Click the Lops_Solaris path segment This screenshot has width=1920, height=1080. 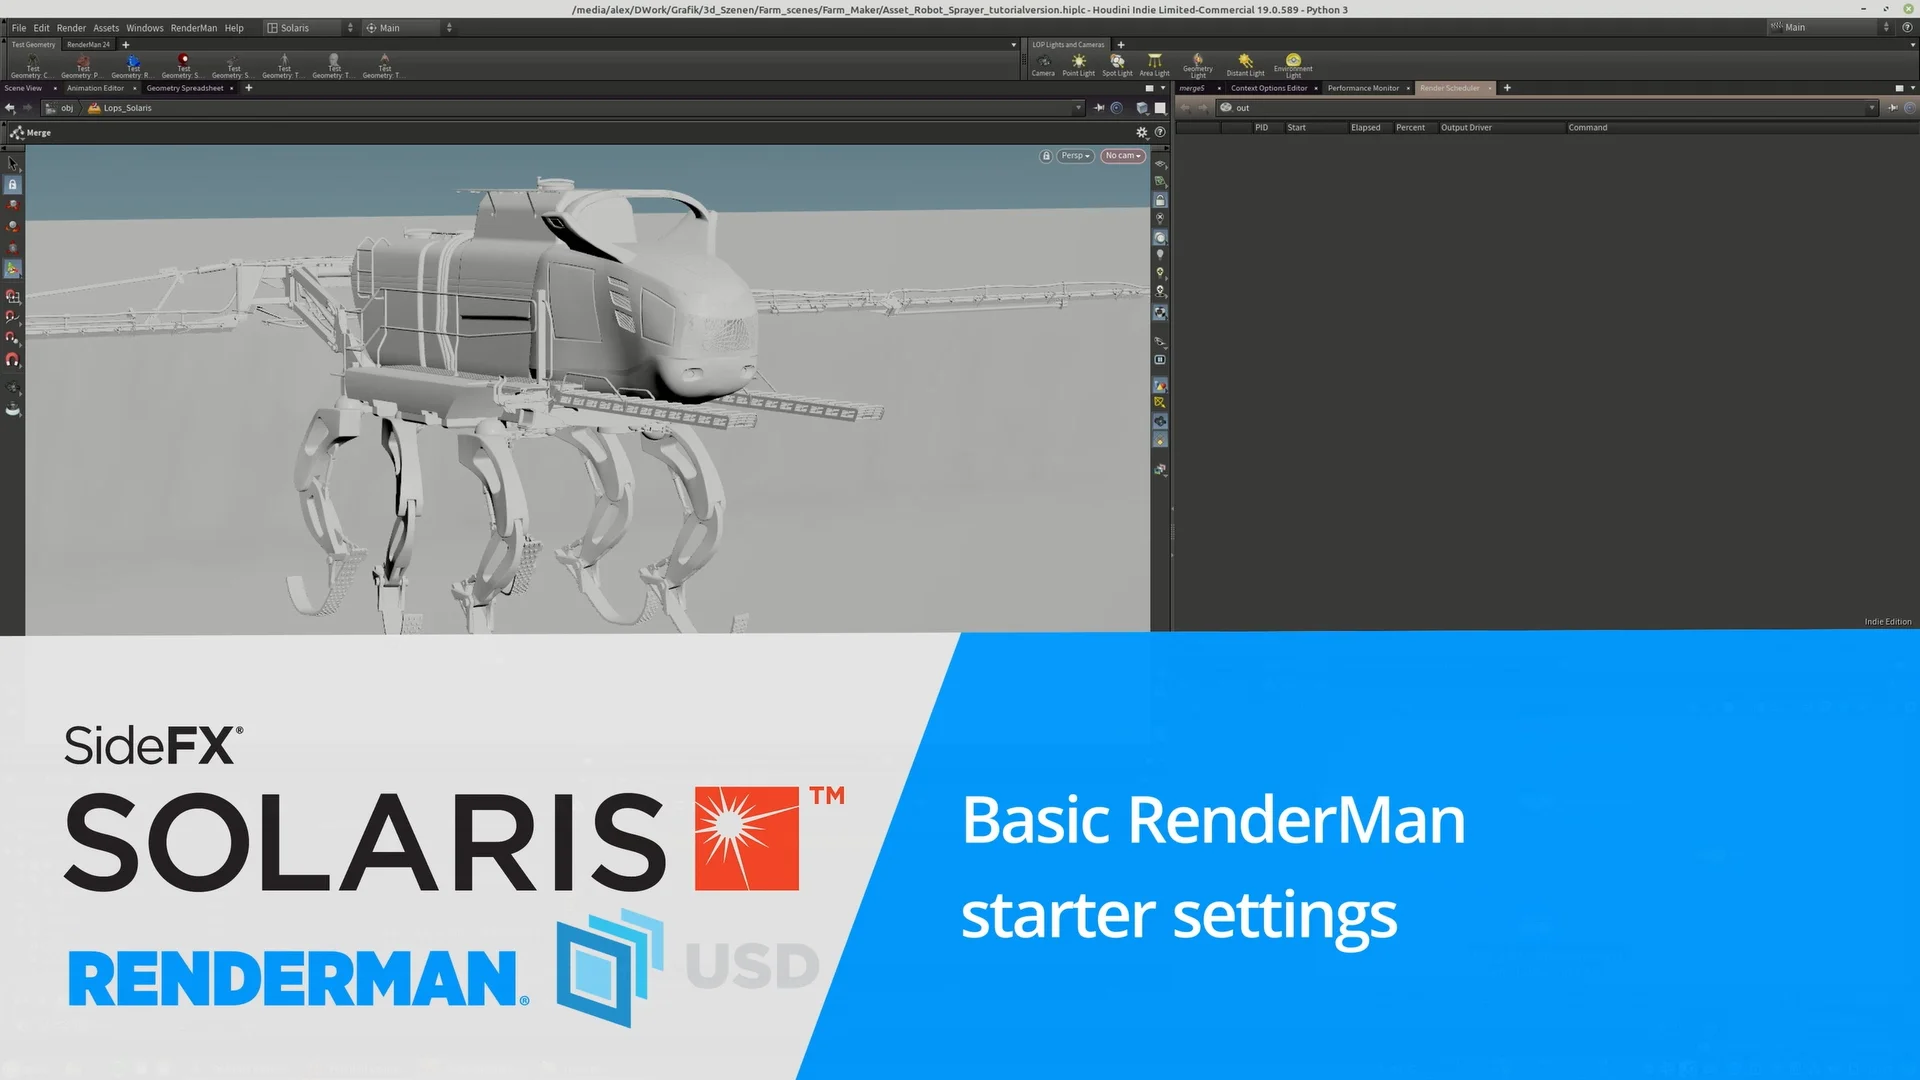(120, 108)
